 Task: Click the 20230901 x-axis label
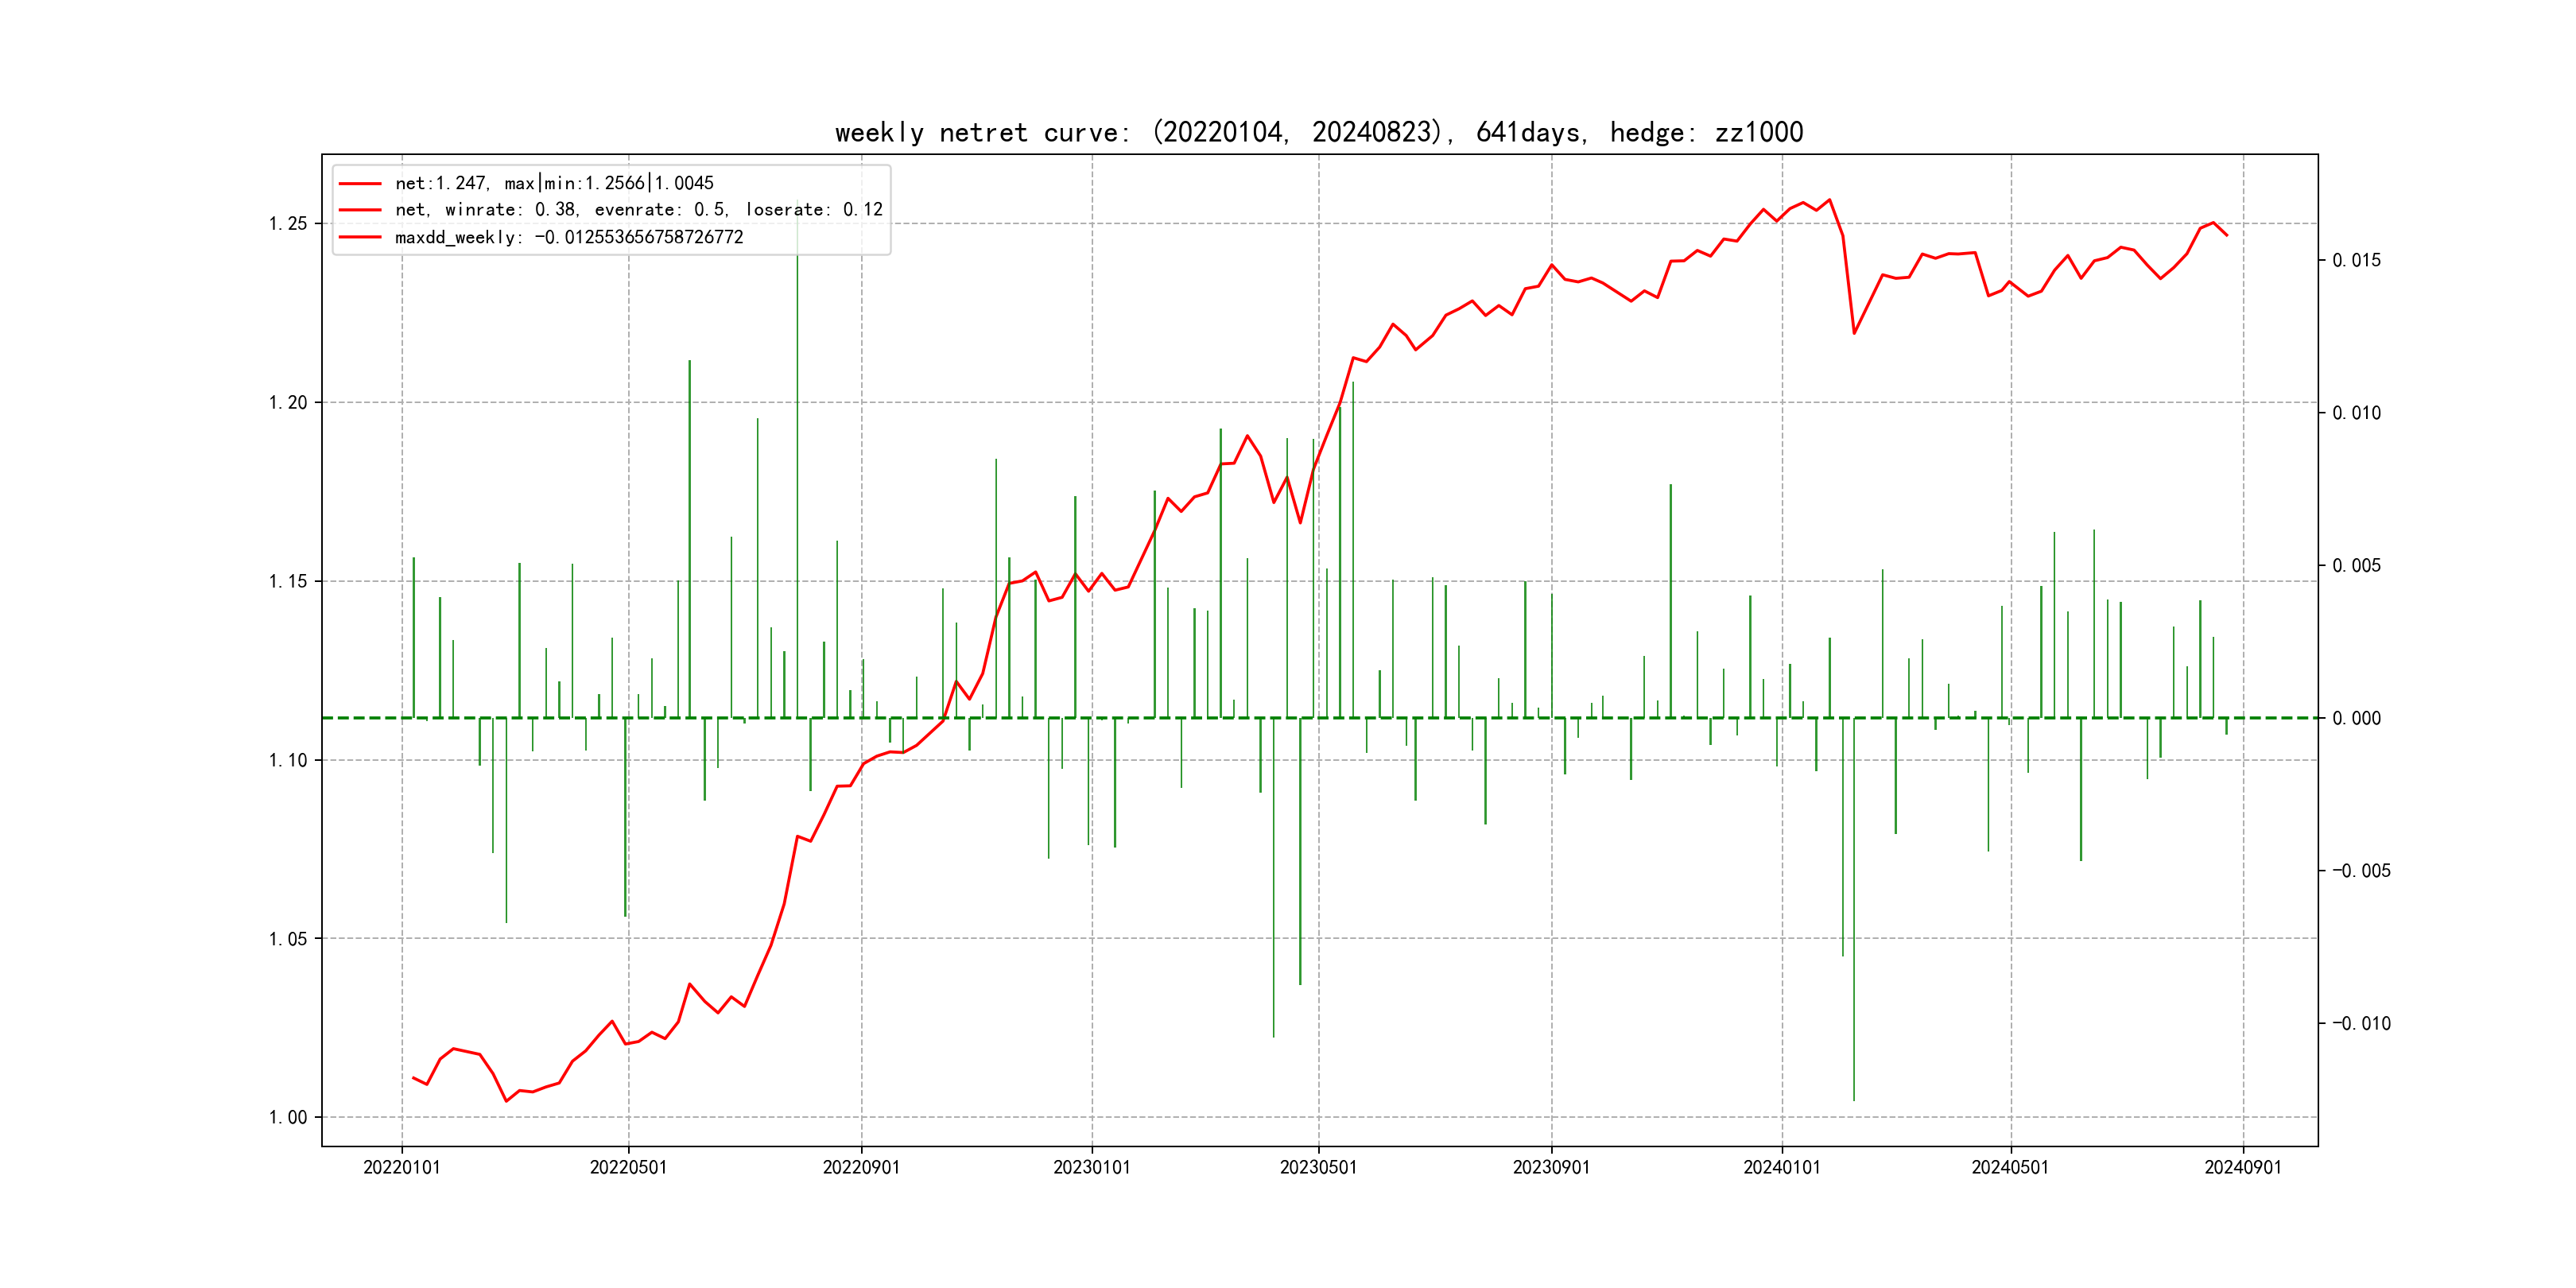(x=1551, y=1168)
